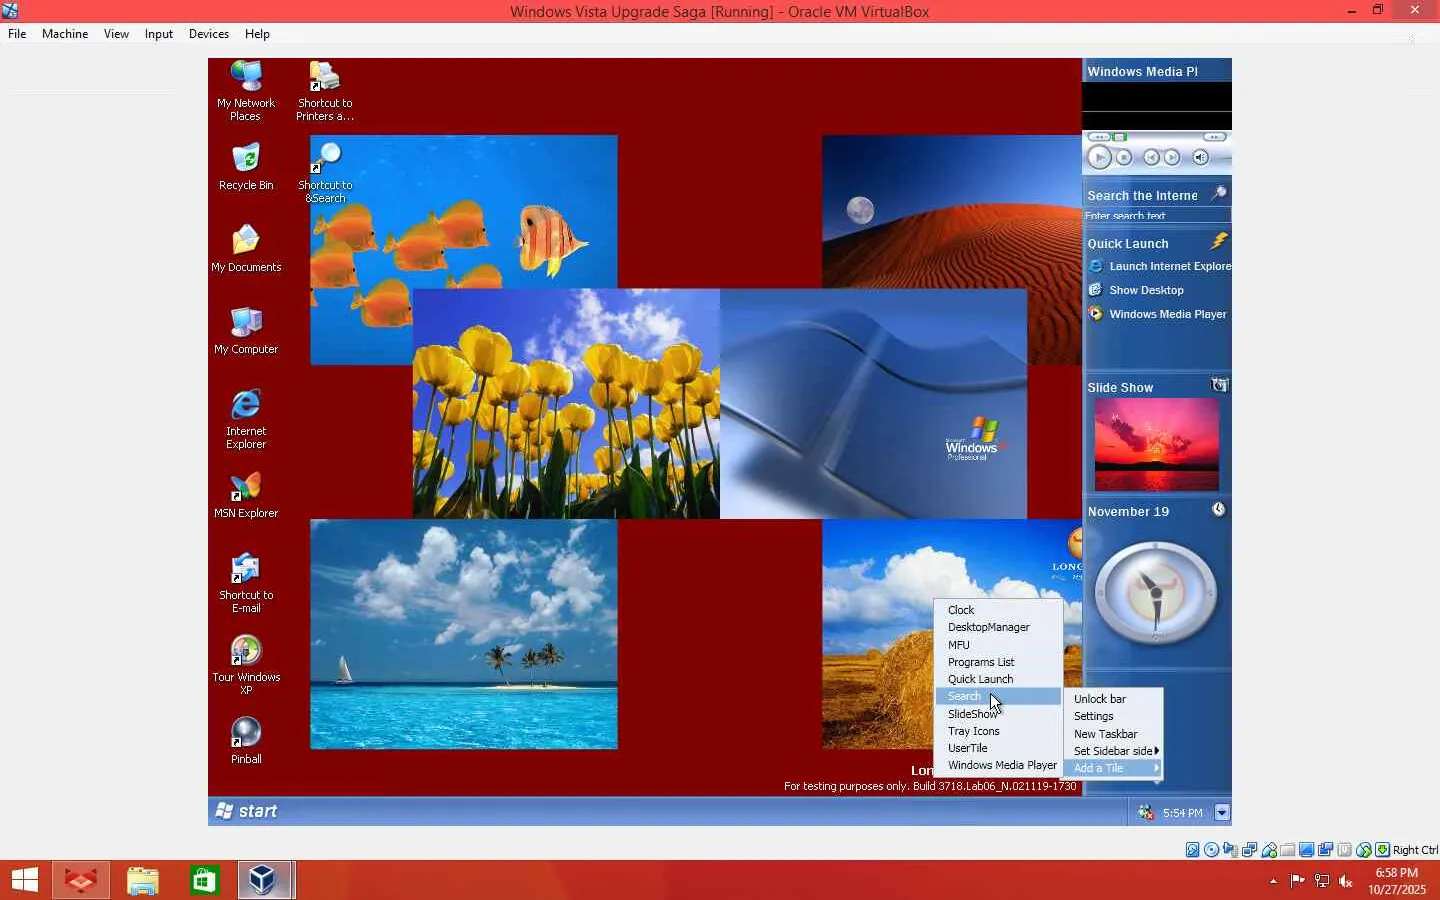Image resolution: width=1440 pixels, height=900 pixels.
Task: Click the camera icon on Slide Show tile
Action: [x=1219, y=385]
